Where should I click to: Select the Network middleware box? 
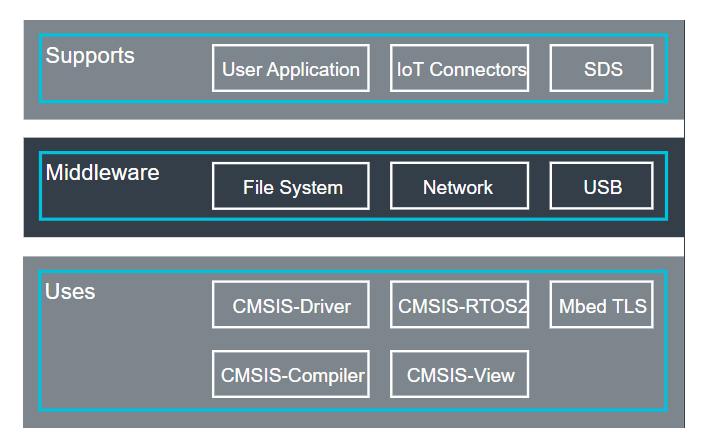click(x=460, y=187)
